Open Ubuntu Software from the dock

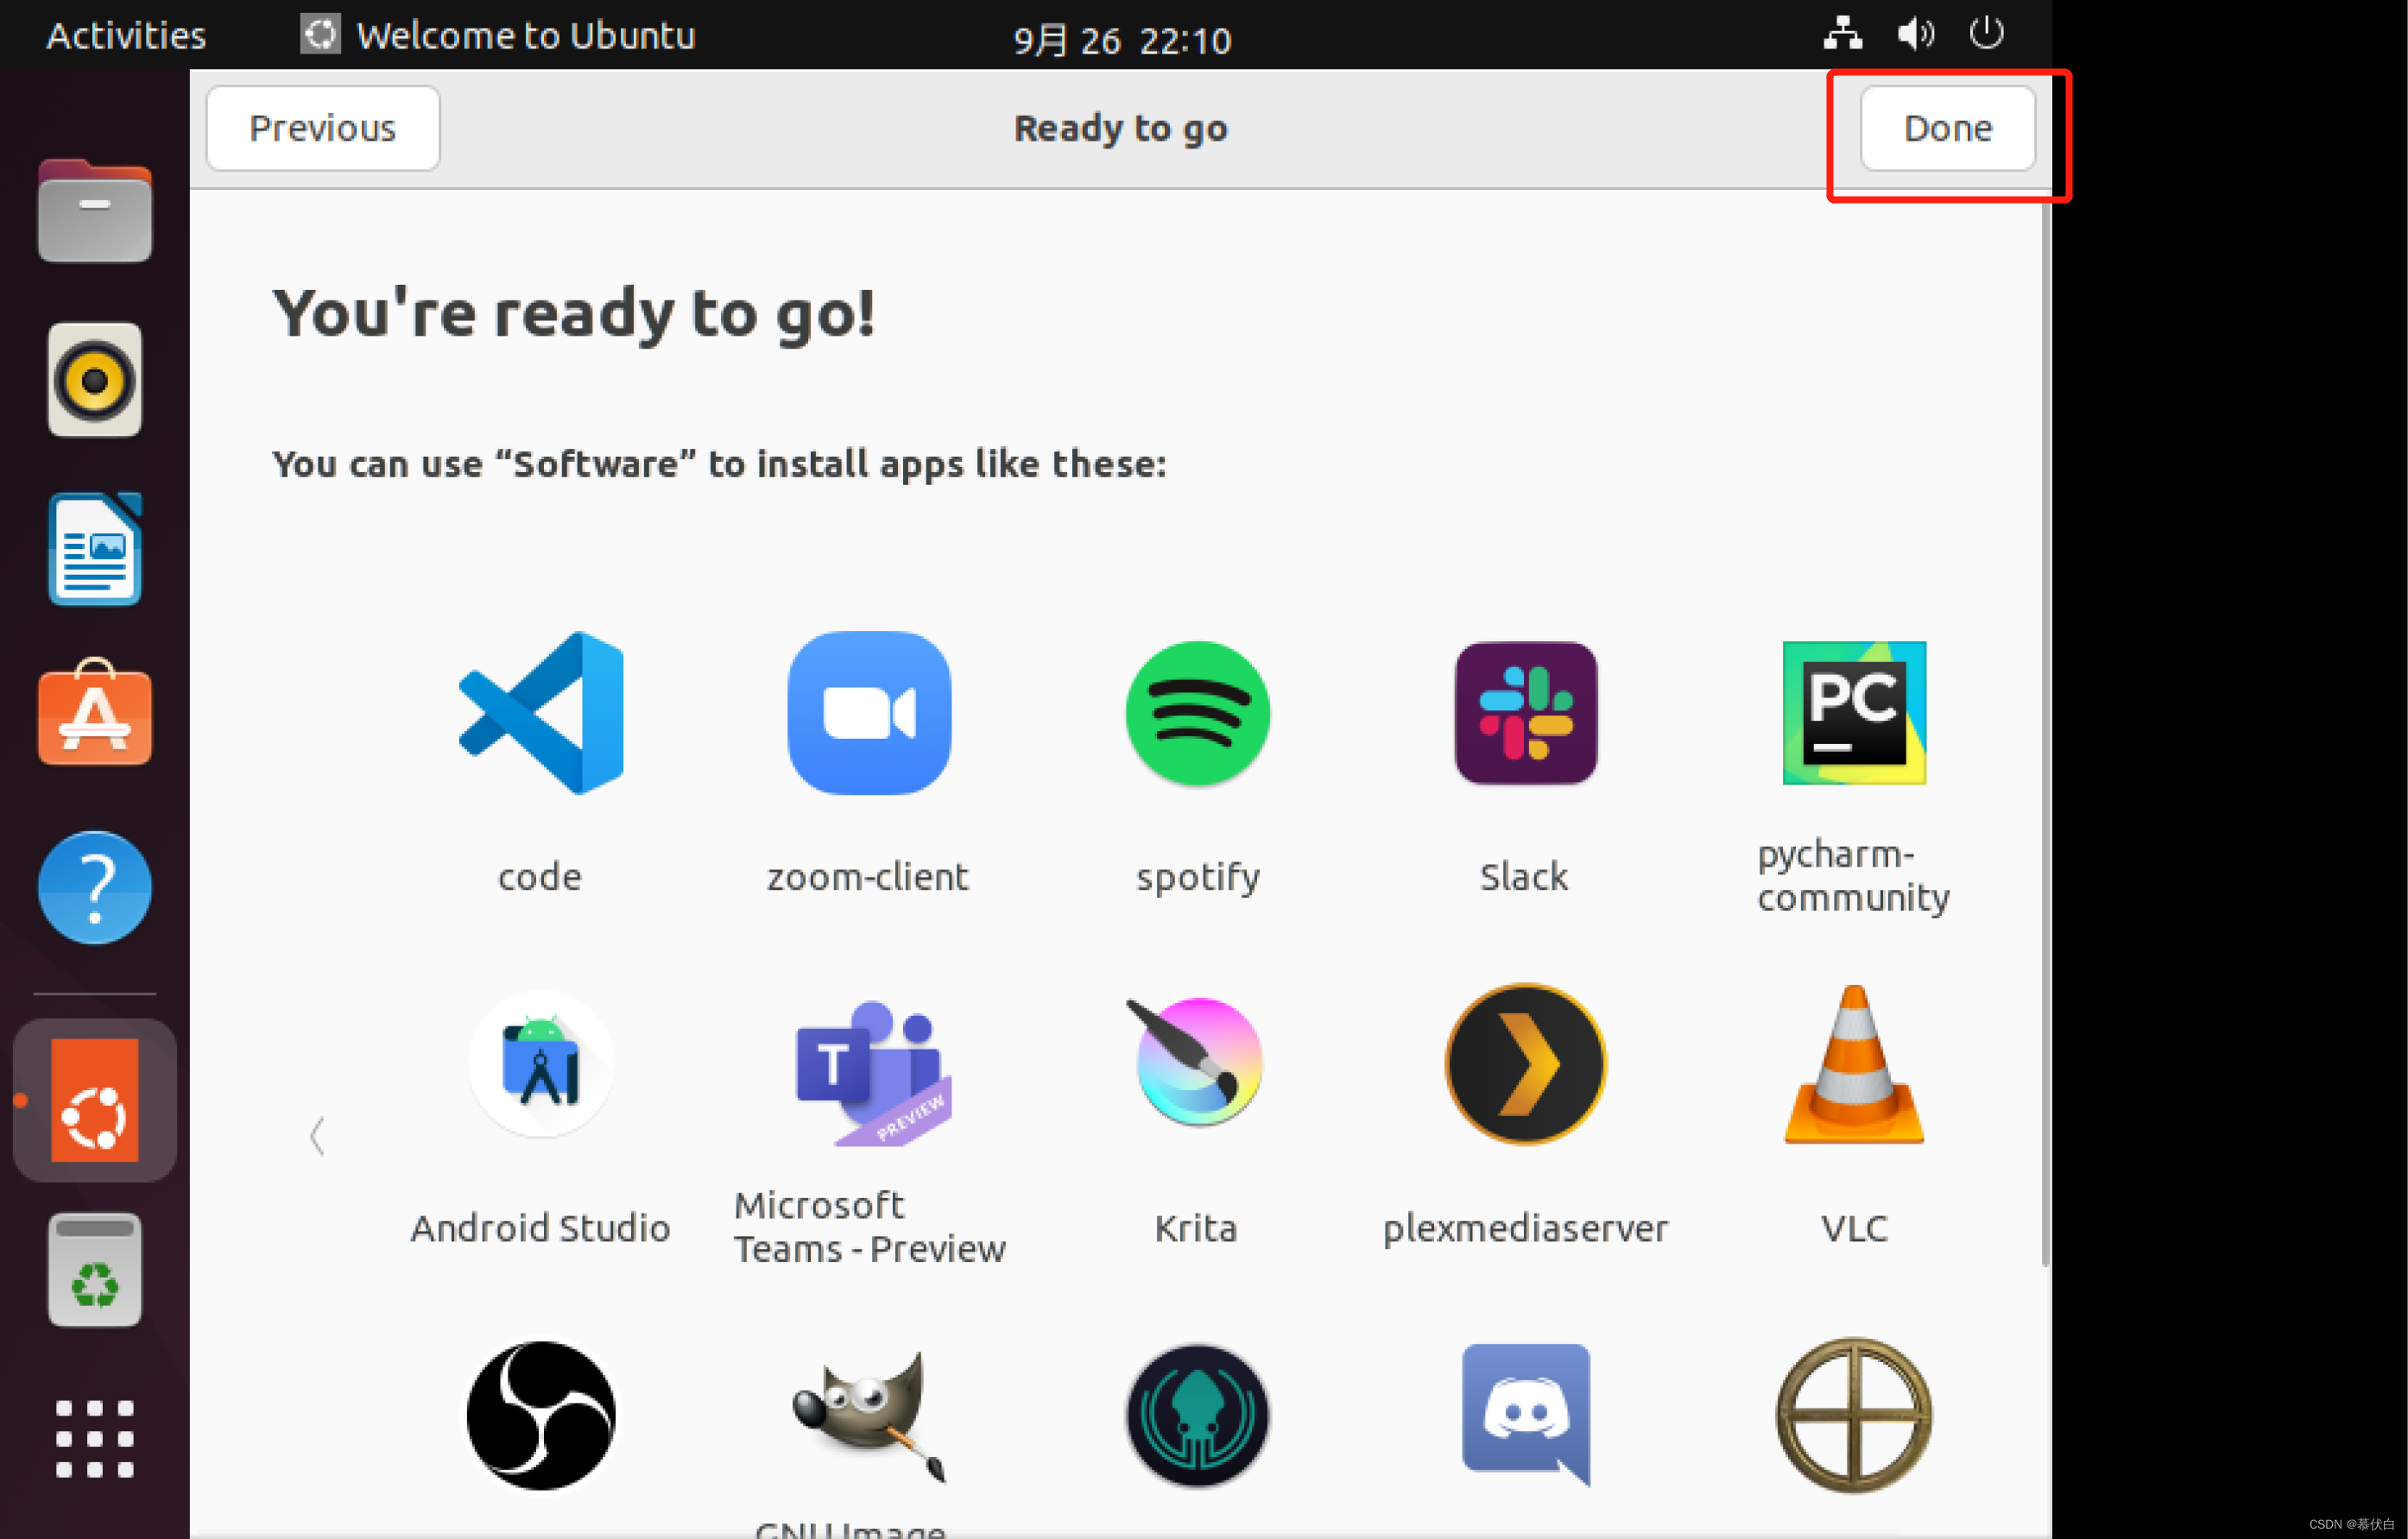coord(95,712)
